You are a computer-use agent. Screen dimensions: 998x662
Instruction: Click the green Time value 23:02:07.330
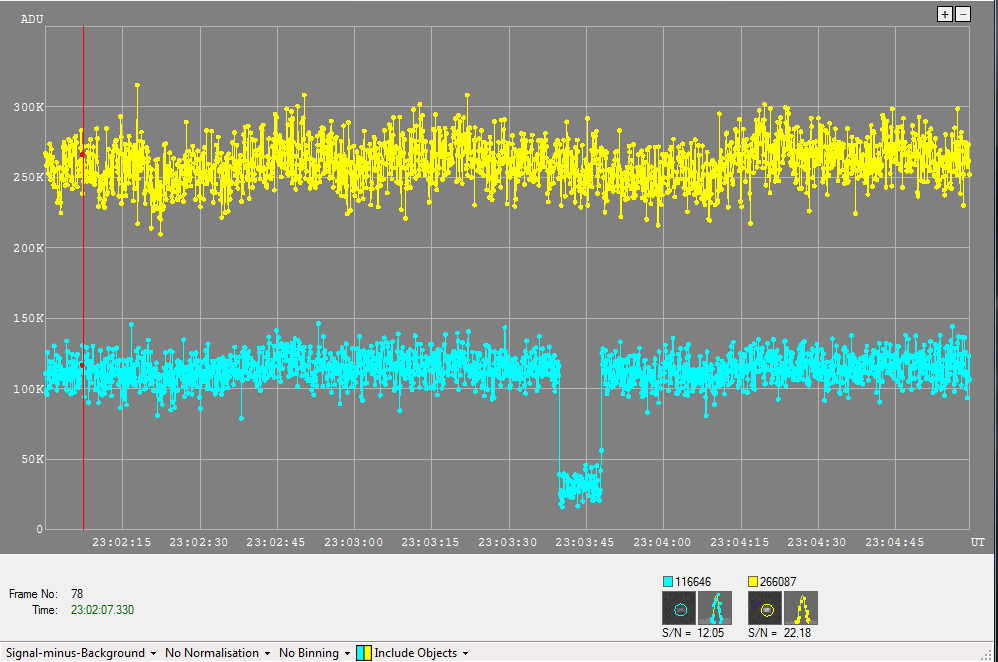[102, 609]
